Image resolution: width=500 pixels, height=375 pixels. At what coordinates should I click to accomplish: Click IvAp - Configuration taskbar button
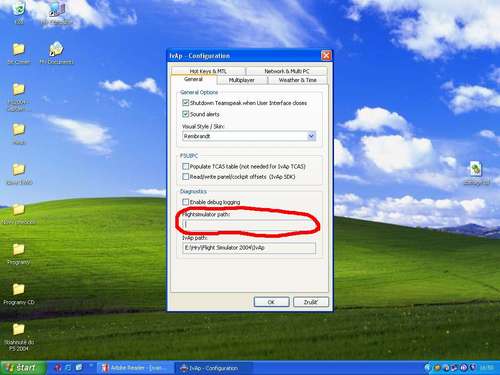click(213, 368)
